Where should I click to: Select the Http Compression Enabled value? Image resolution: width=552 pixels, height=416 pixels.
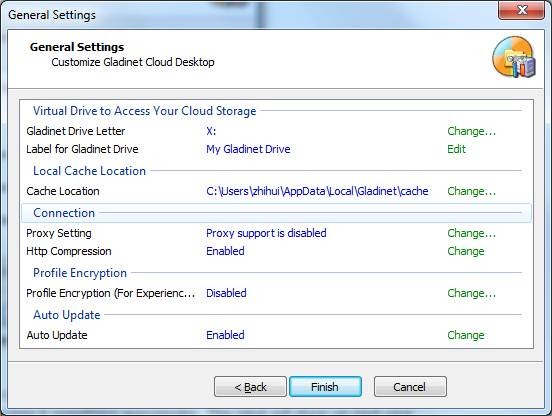225,251
